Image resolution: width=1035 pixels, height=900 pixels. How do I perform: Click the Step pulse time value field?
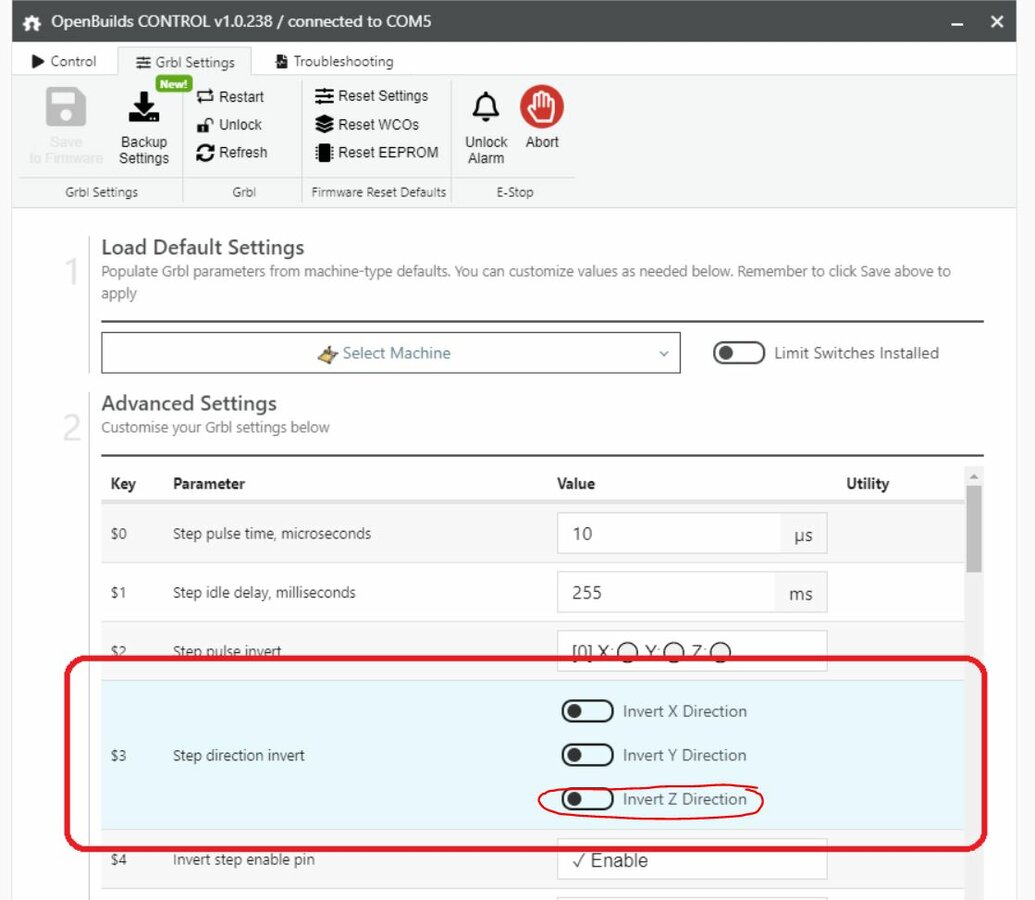coord(668,534)
